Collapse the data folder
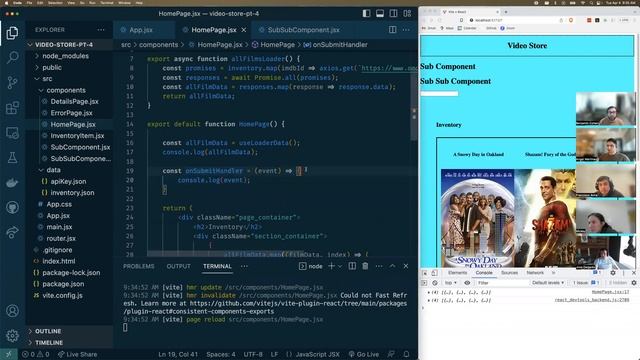640x360 pixels. 69,170
